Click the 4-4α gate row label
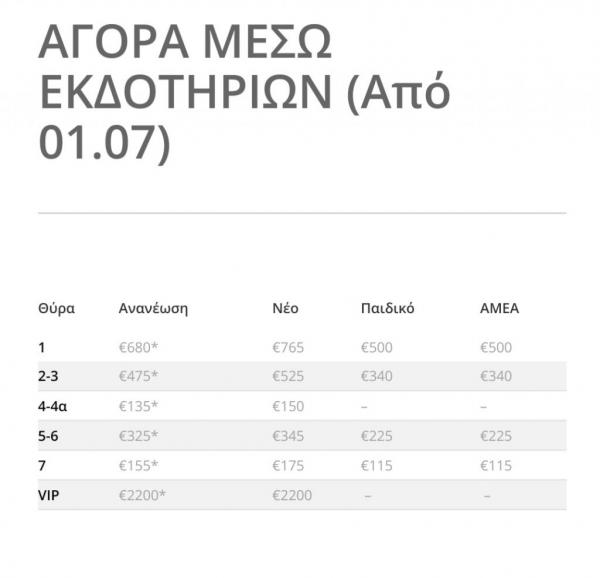 coord(55,406)
